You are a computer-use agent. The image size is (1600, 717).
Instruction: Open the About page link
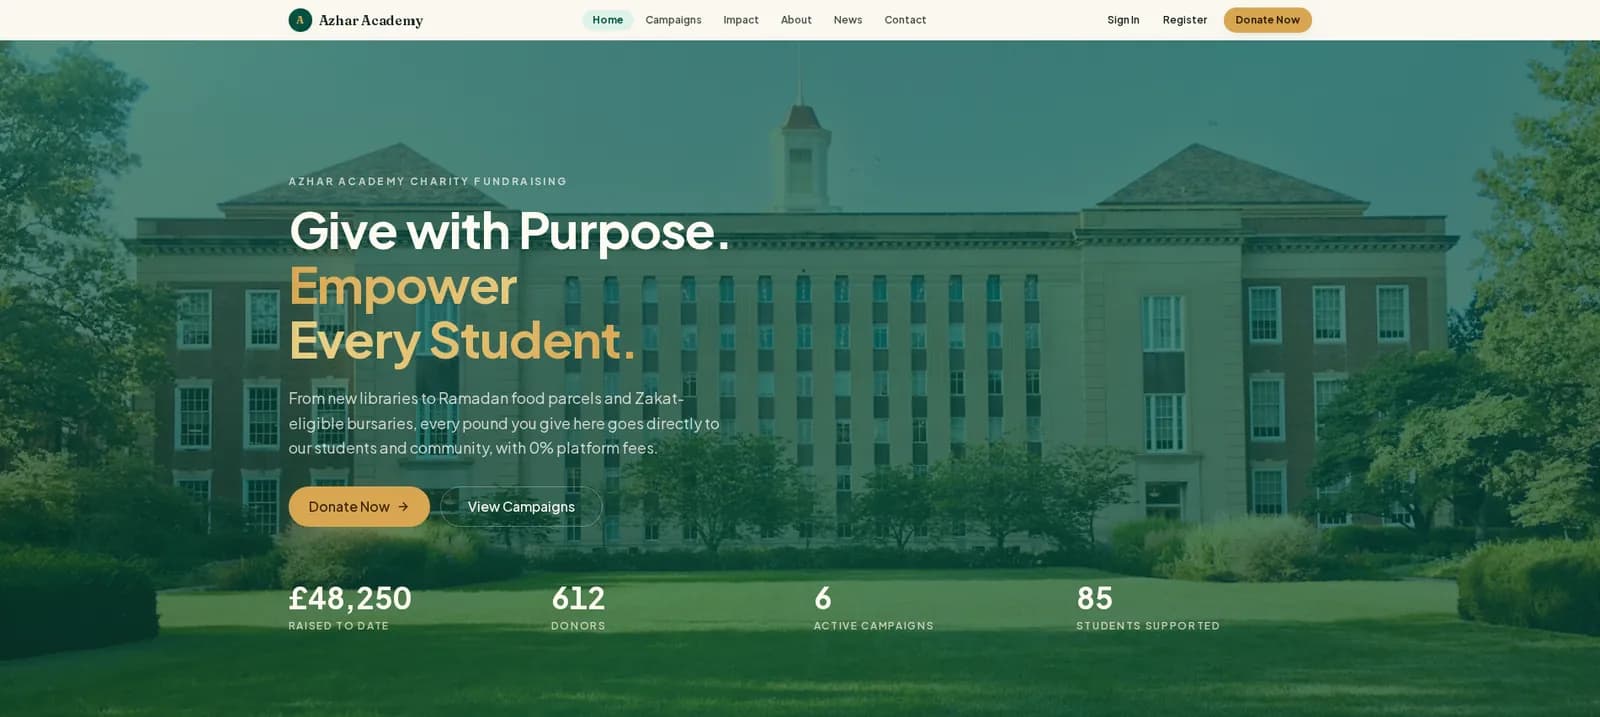pyautogui.click(x=796, y=20)
